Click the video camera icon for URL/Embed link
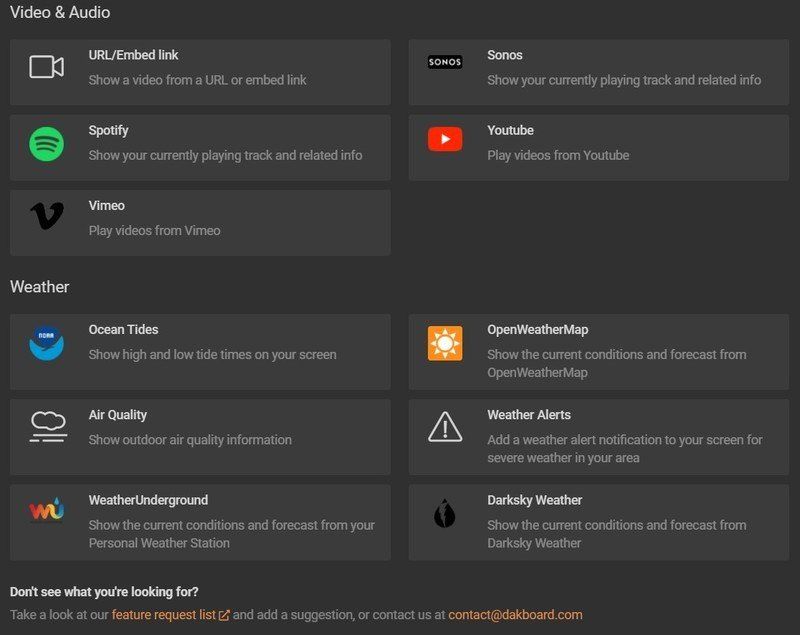 point(46,67)
